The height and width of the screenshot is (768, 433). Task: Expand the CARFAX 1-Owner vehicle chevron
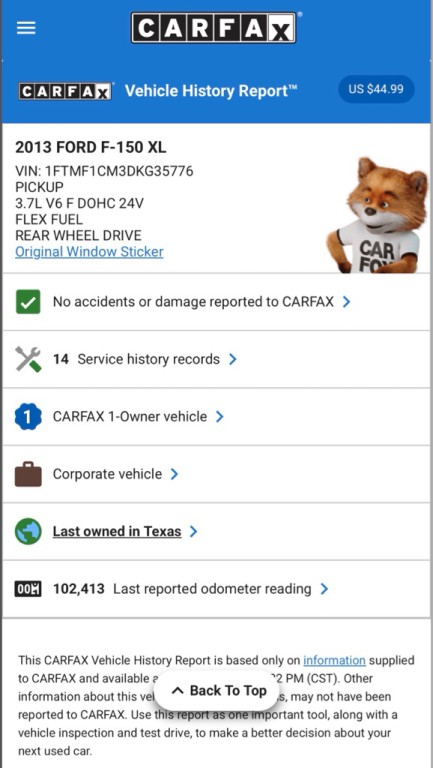219,417
